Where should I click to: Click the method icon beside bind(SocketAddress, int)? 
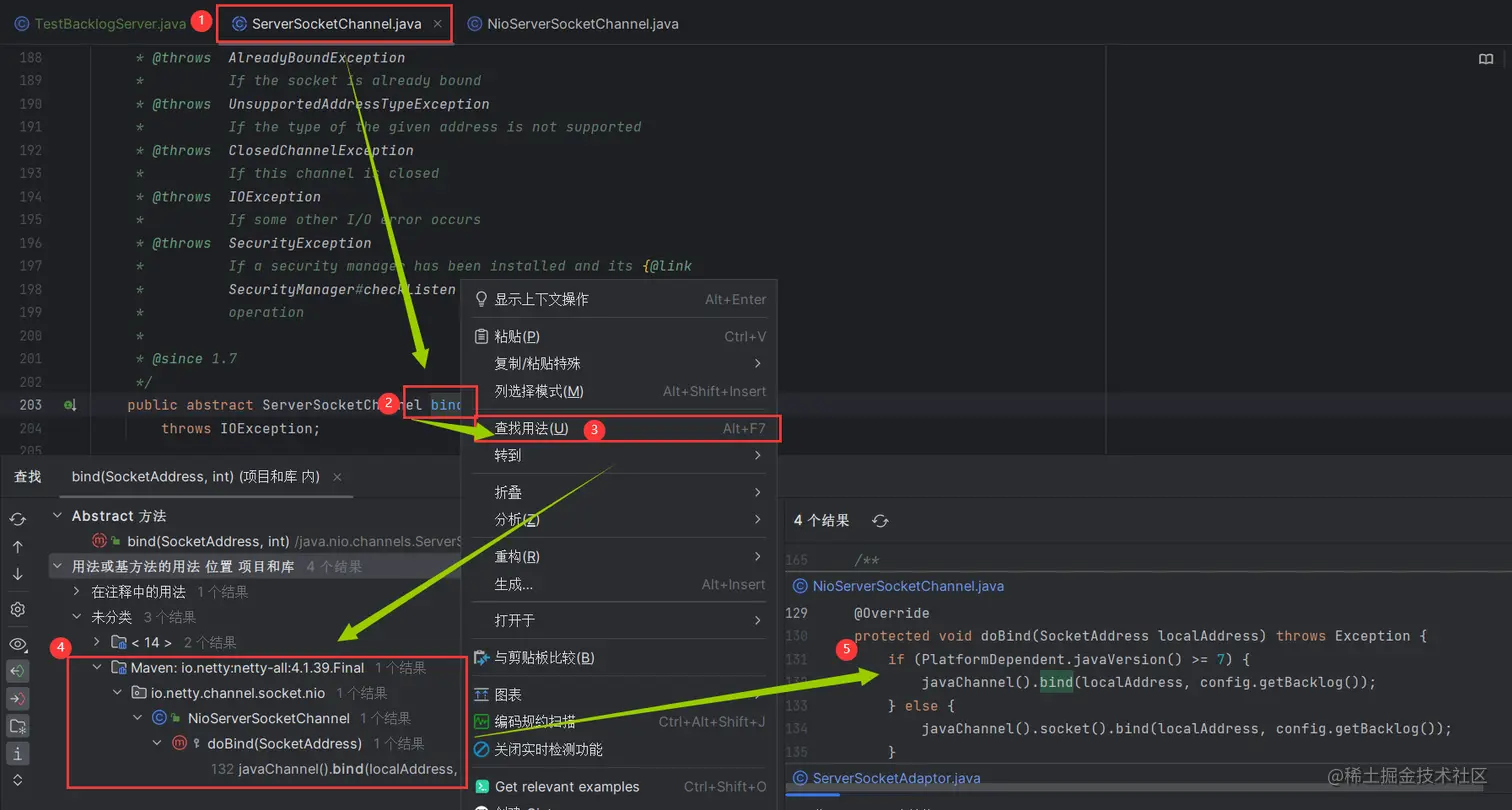pyautogui.click(x=100, y=541)
